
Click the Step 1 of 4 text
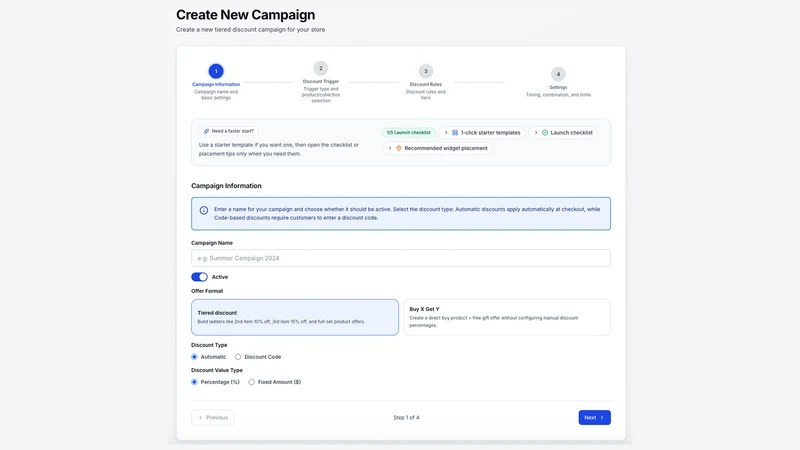click(x=406, y=417)
